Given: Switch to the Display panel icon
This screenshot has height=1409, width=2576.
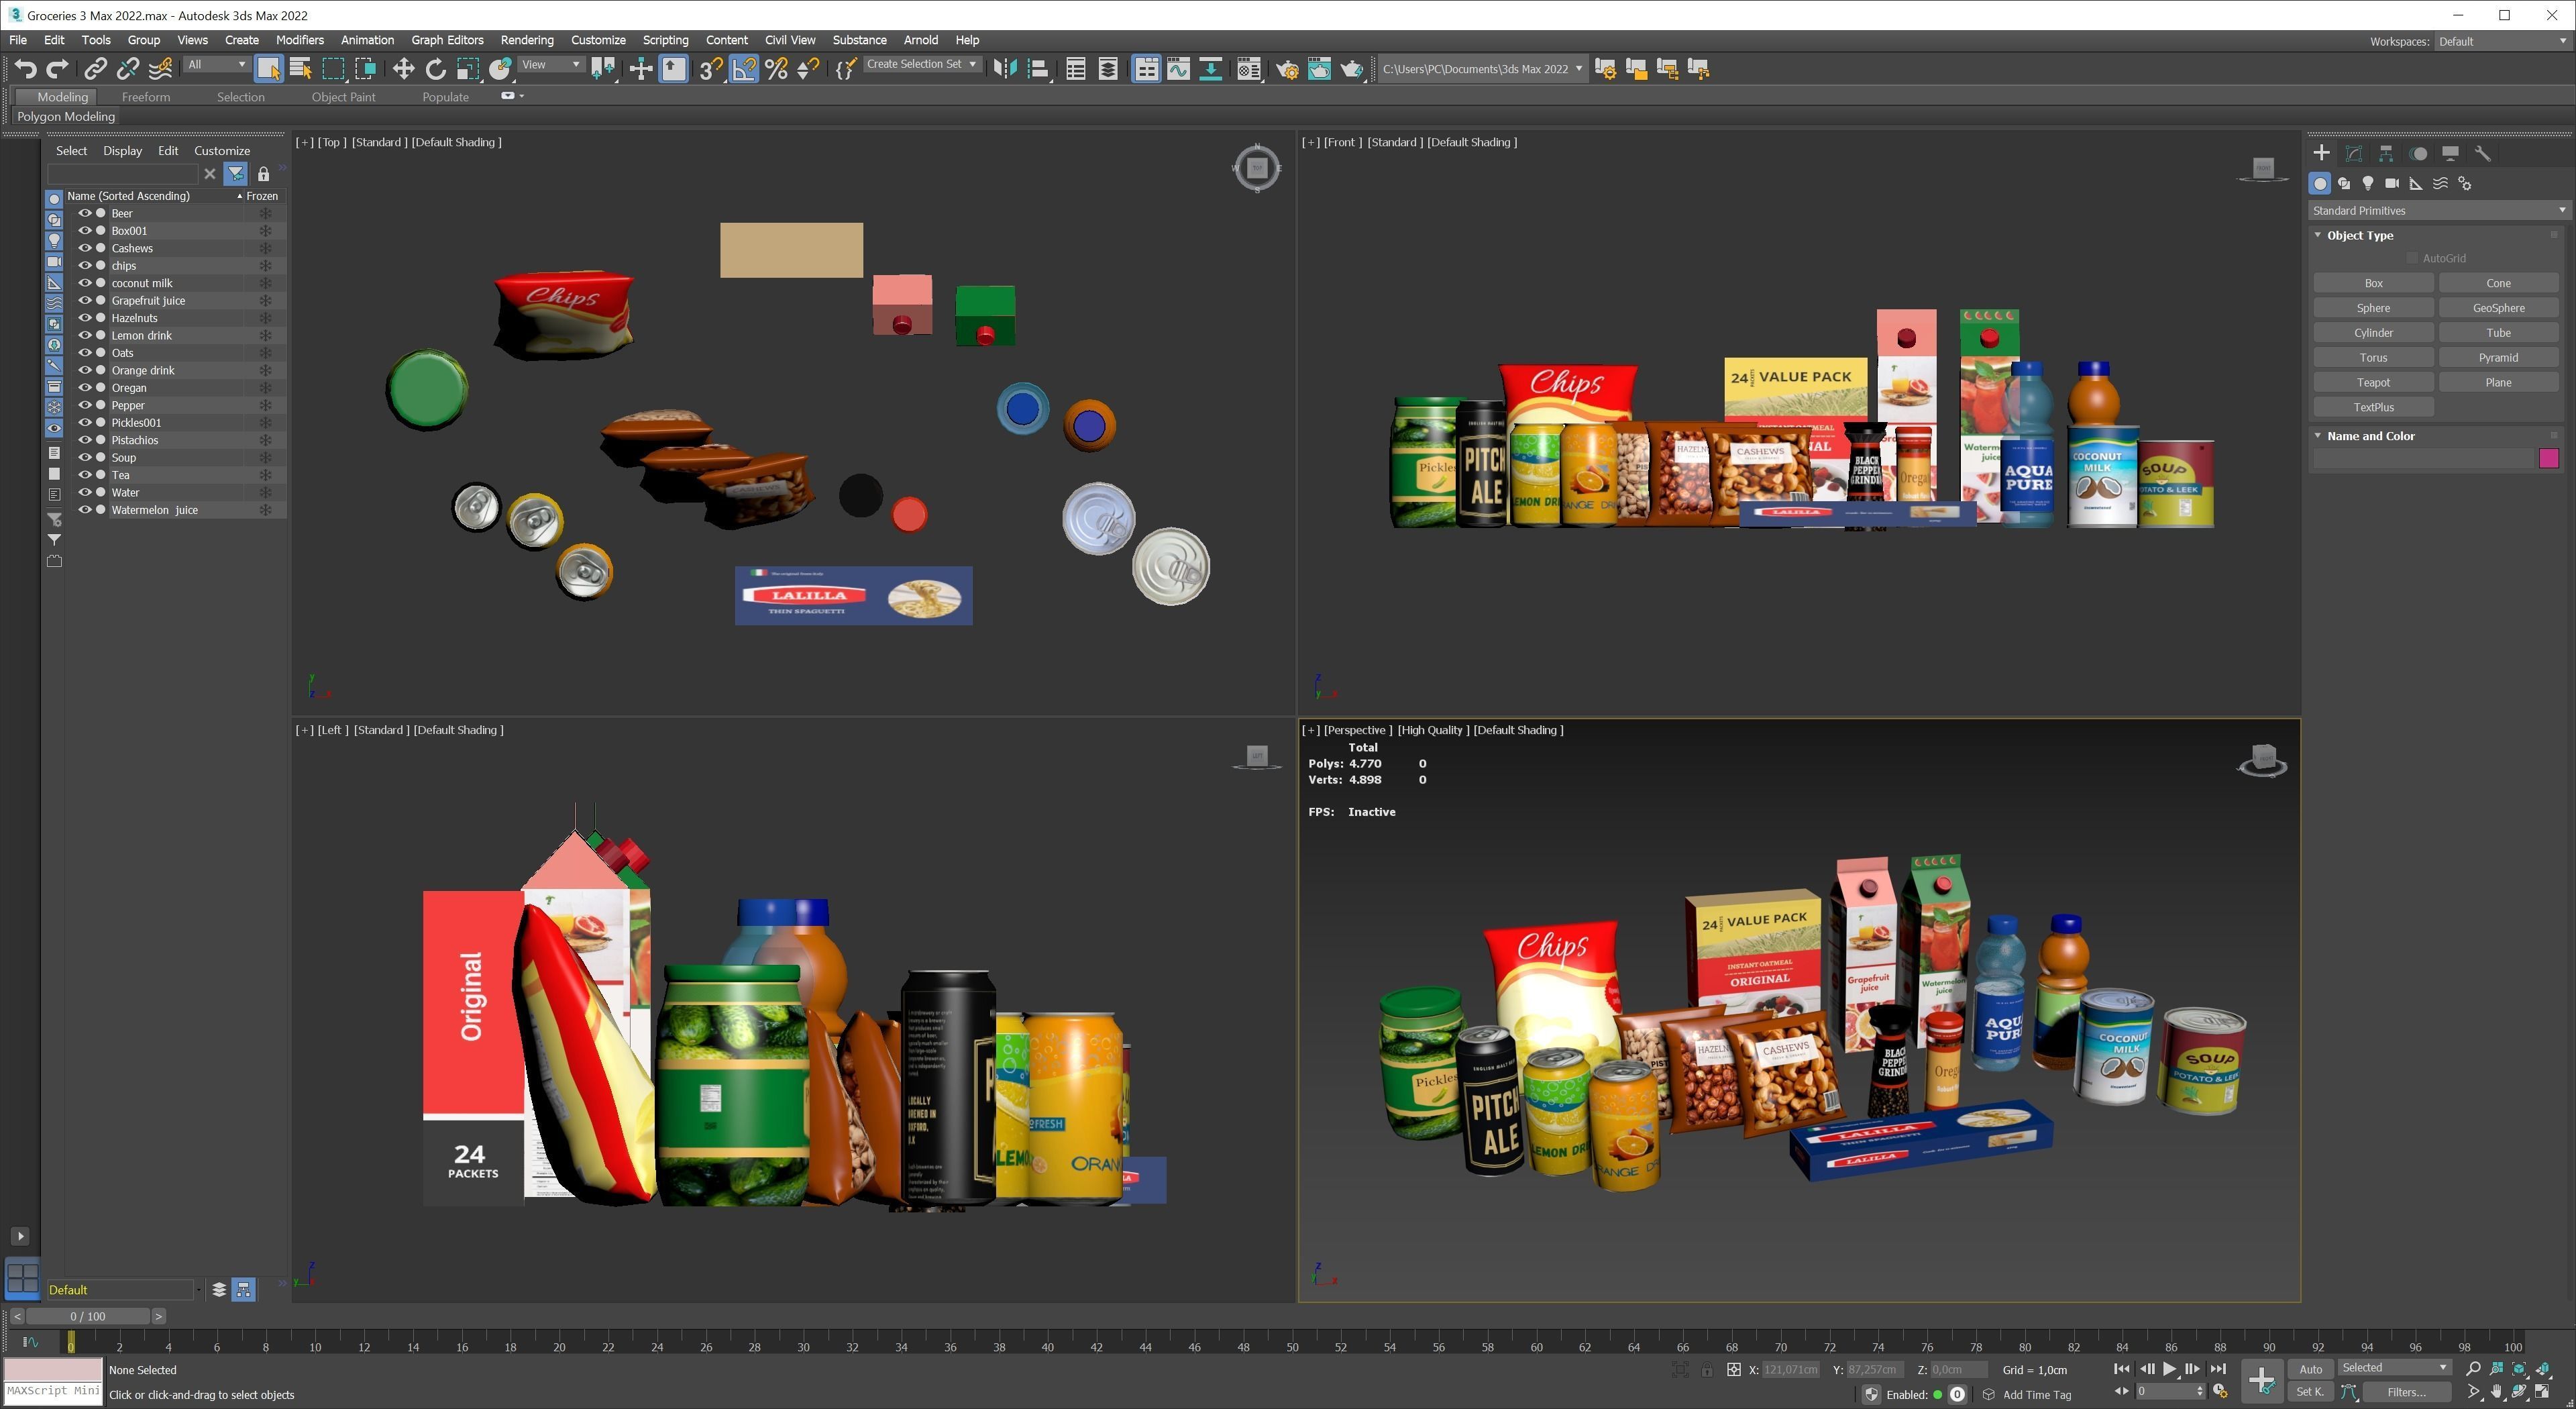Looking at the screenshot, I should point(2450,153).
